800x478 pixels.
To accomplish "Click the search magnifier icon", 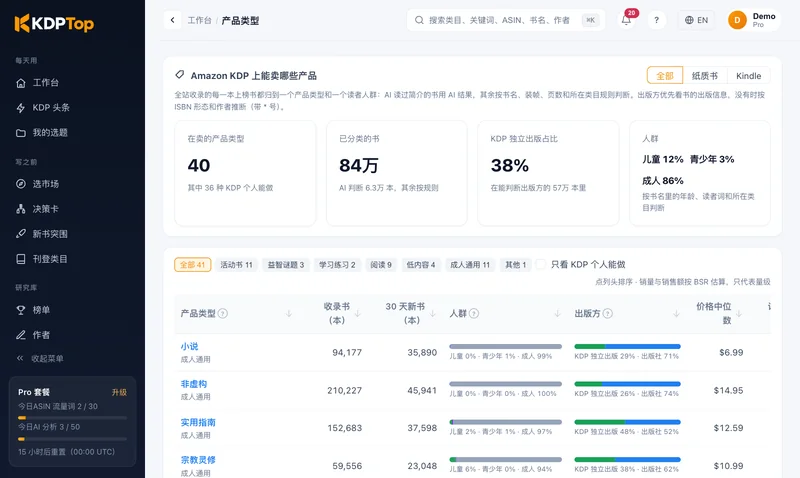I will pos(419,20).
